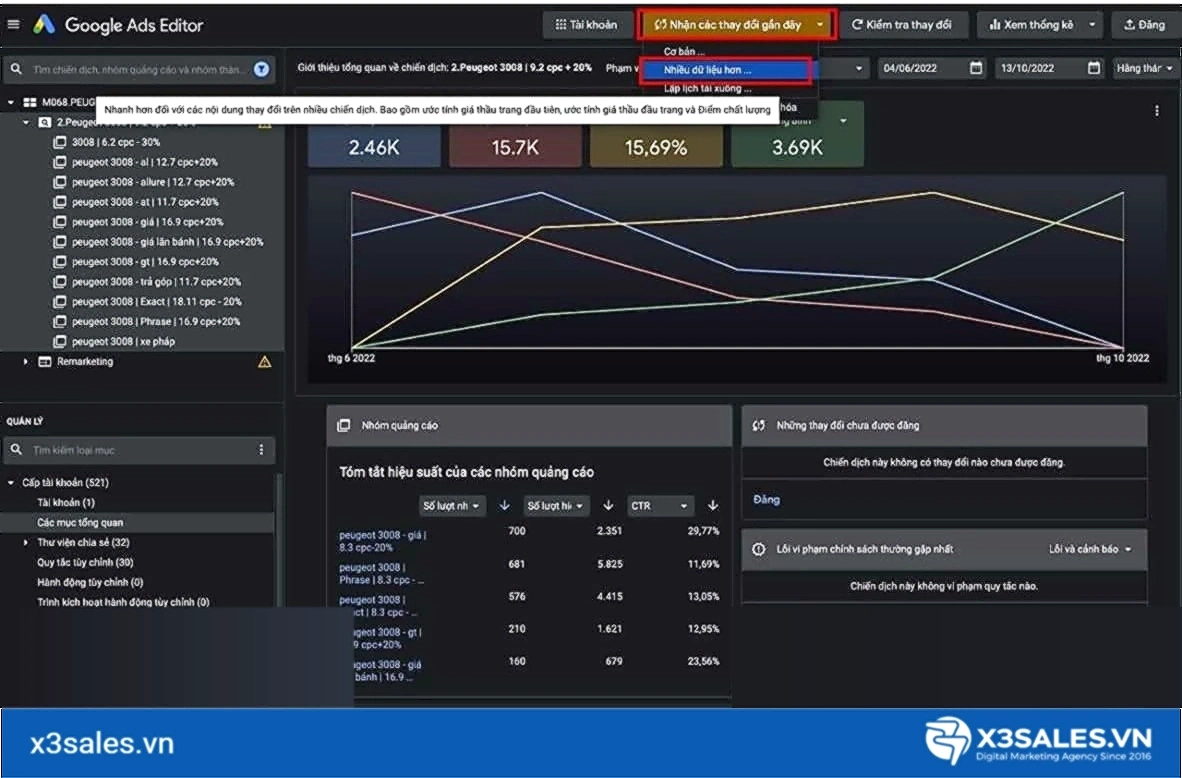
Task: Collapse the 2.Peugeot 3008 campaign node
Action: click(x=26, y=122)
